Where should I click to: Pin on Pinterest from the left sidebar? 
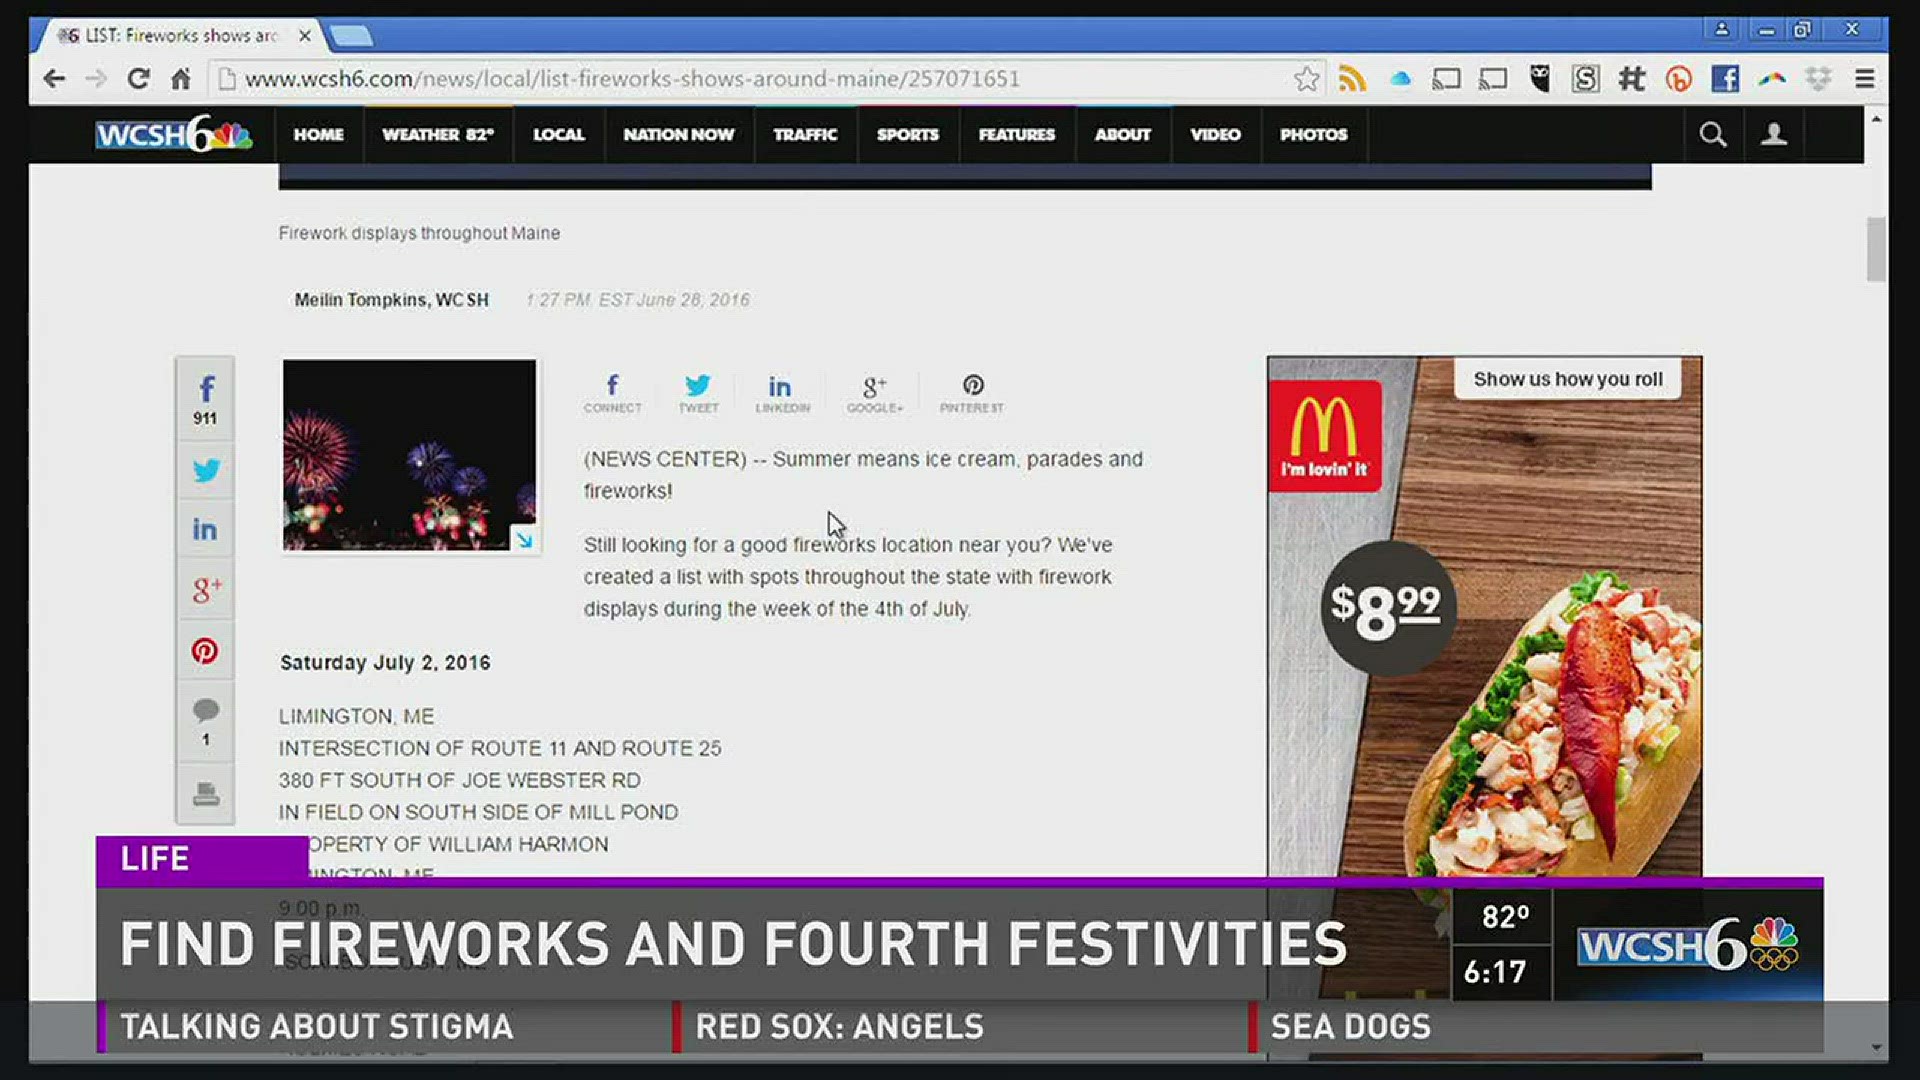pos(206,651)
